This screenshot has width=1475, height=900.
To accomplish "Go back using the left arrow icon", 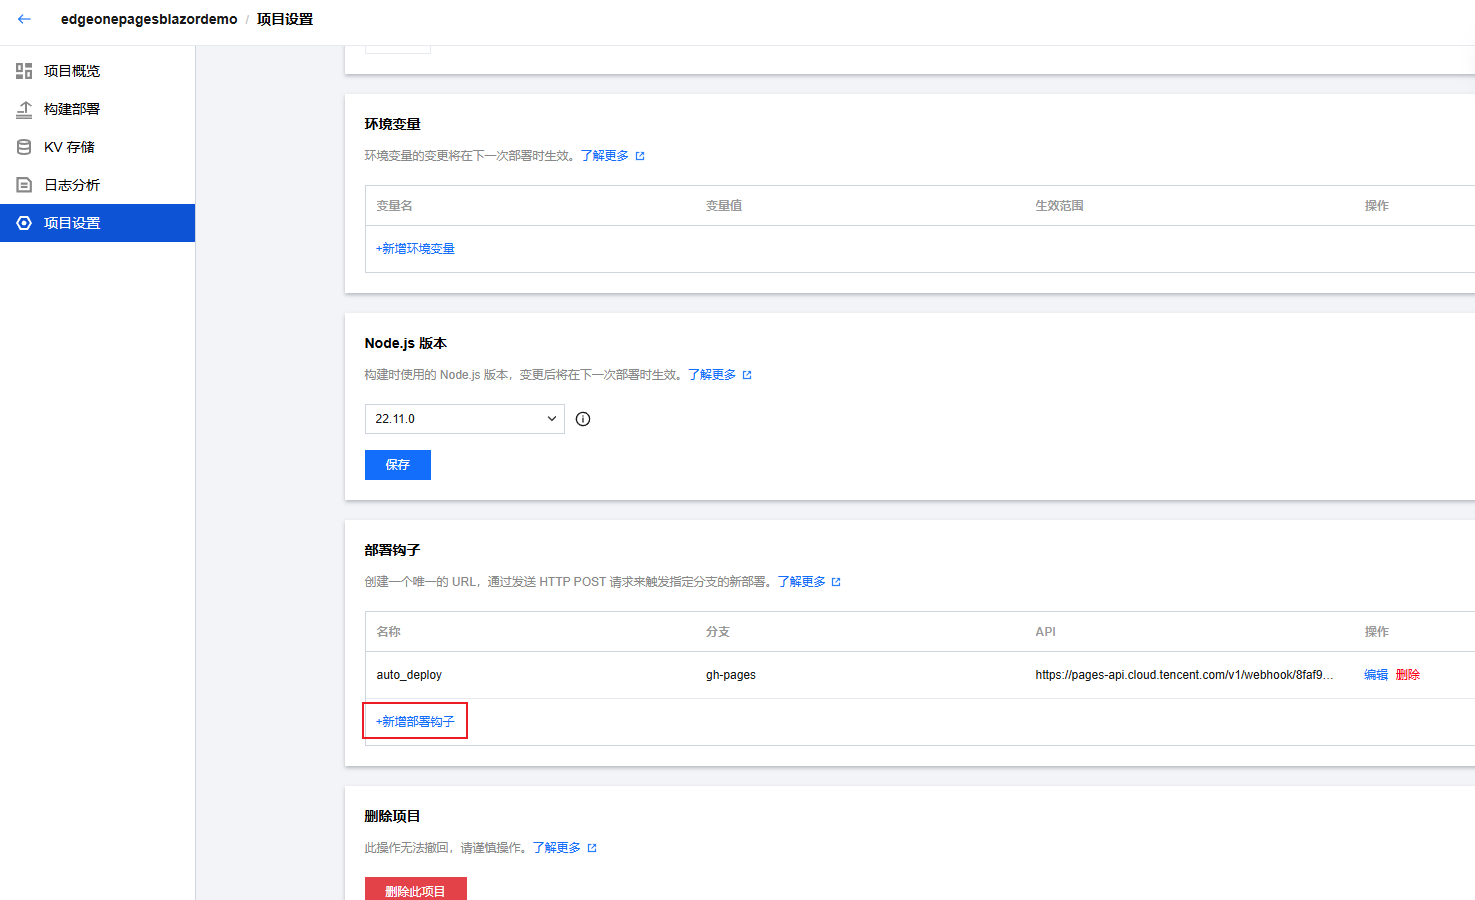I will tap(24, 19).
